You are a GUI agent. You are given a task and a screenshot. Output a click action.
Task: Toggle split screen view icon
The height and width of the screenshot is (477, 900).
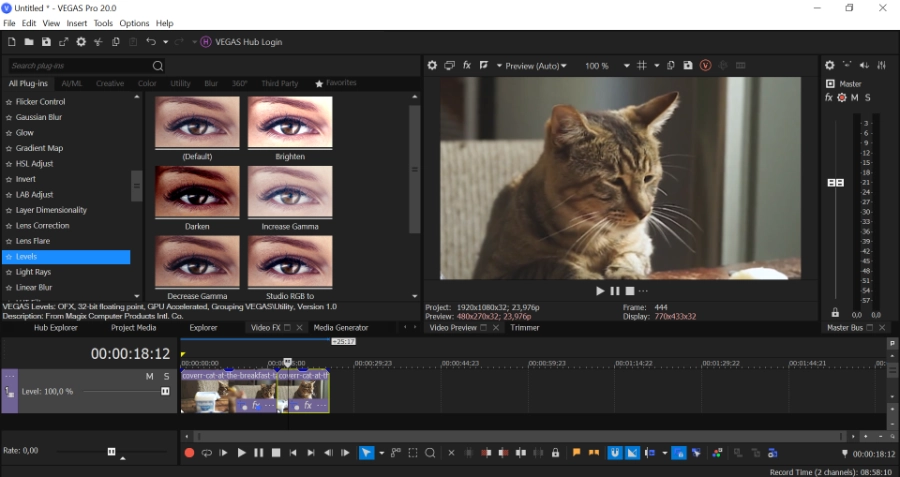coord(484,65)
